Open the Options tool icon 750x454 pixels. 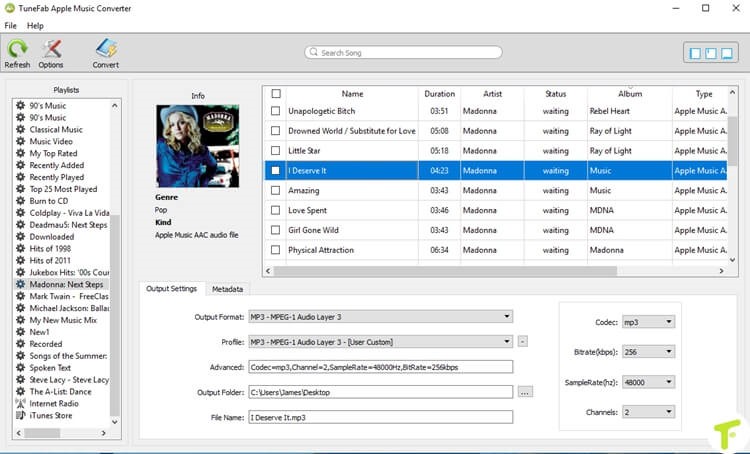pos(51,49)
